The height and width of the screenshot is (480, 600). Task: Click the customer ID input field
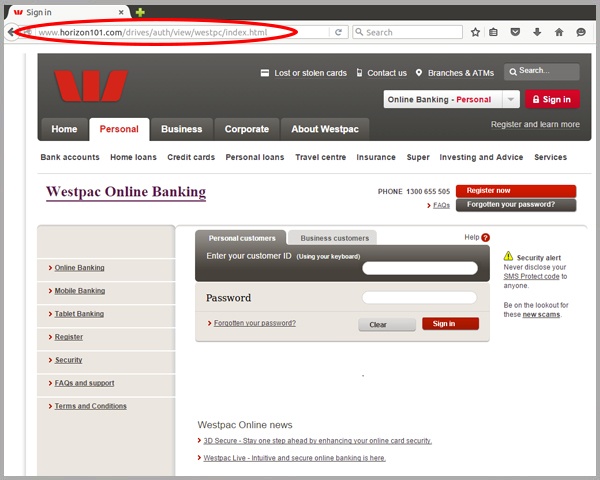tap(420, 268)
